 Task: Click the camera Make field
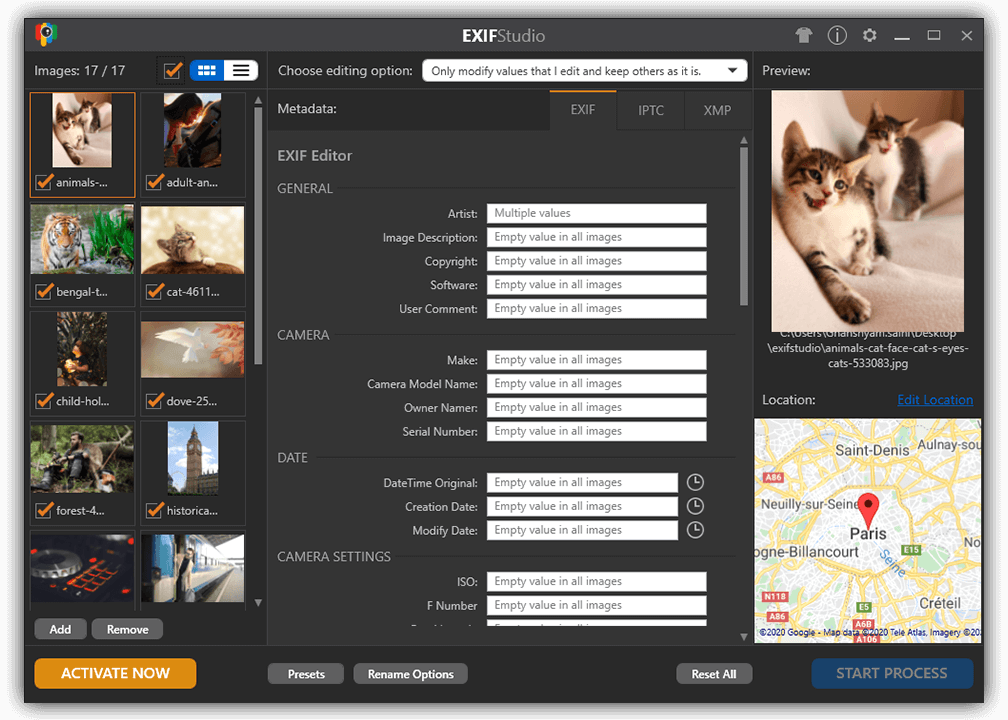click(597, 360)
